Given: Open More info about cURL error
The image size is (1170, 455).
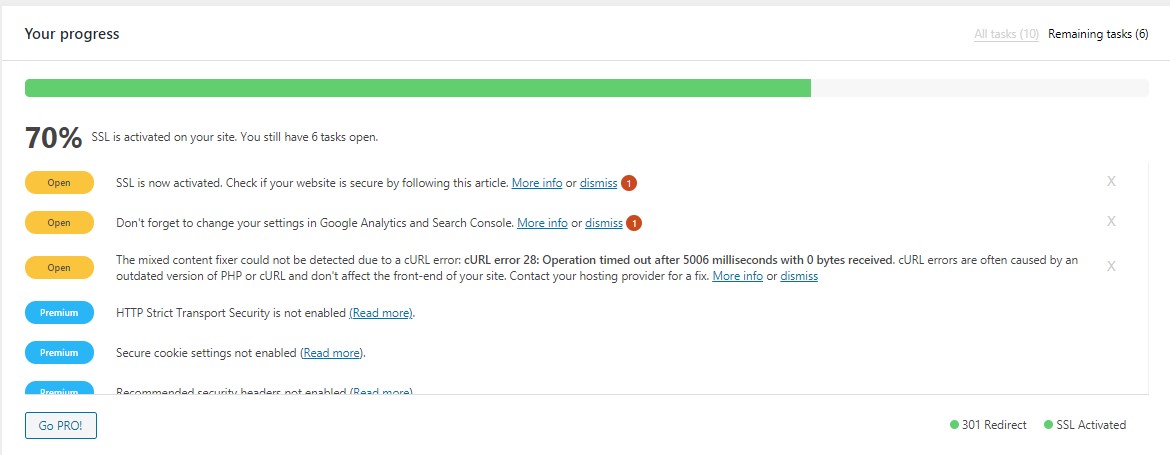Looking at the screenshot, I should (737, 276).
